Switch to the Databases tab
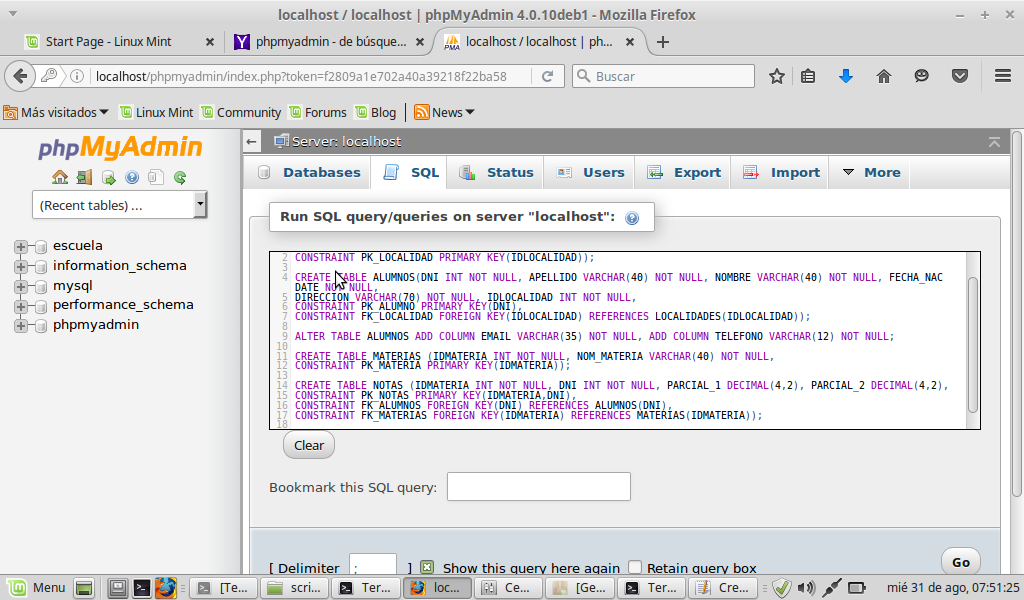 [x=309, y=172]
